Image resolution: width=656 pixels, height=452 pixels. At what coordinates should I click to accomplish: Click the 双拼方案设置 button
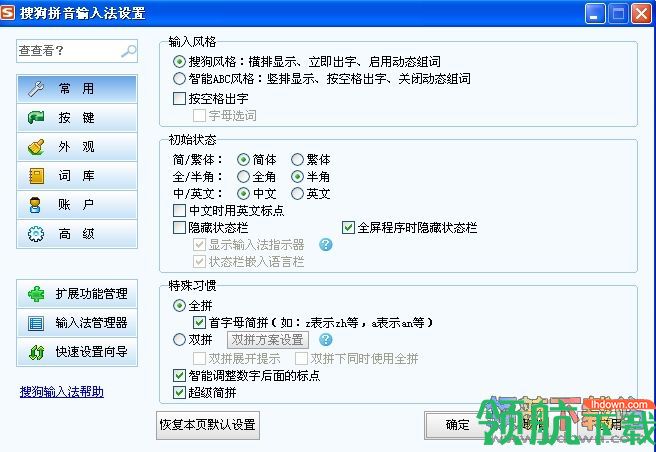click(268, 340)
